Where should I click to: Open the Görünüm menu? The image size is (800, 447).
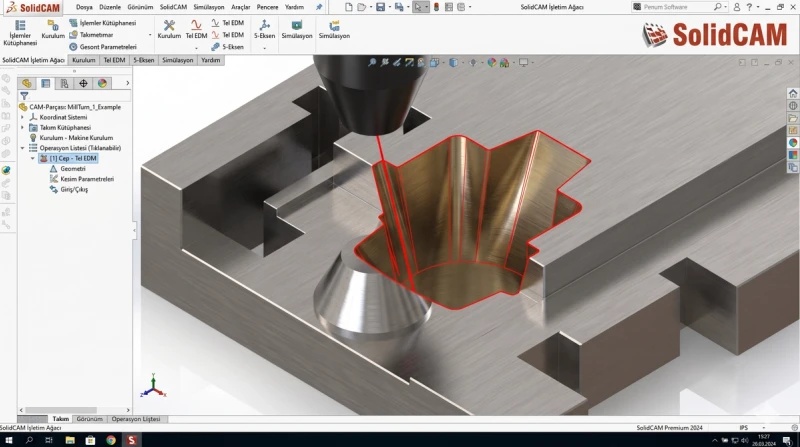[x=140, y=7]
